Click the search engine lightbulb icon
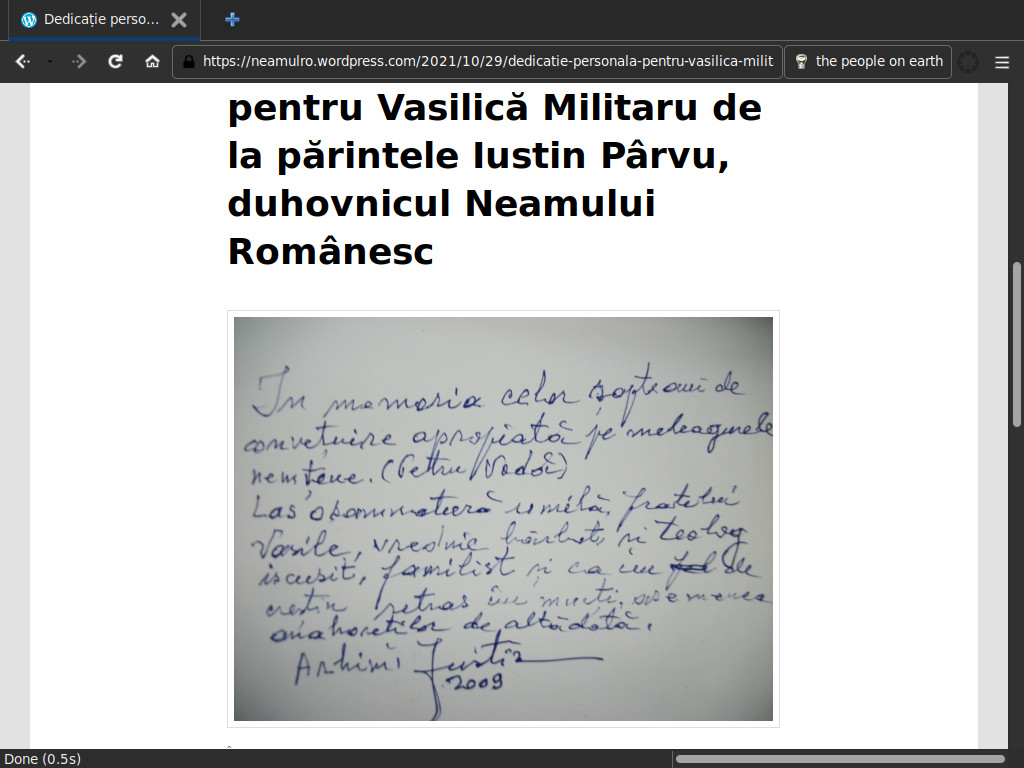 point(801,61)
